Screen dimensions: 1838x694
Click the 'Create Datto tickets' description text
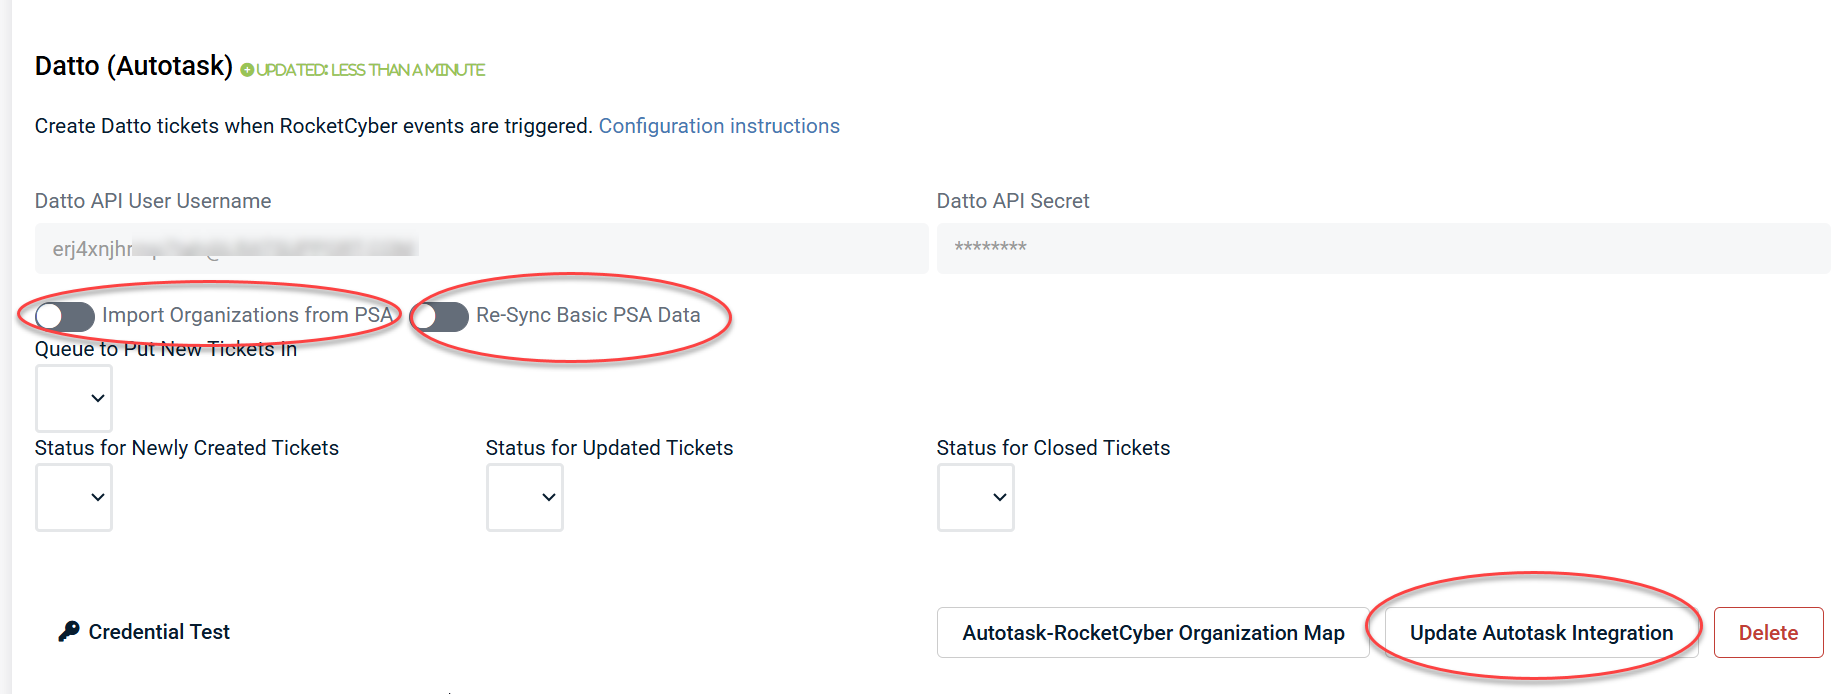pyautogui.click(x=314, y=126)
